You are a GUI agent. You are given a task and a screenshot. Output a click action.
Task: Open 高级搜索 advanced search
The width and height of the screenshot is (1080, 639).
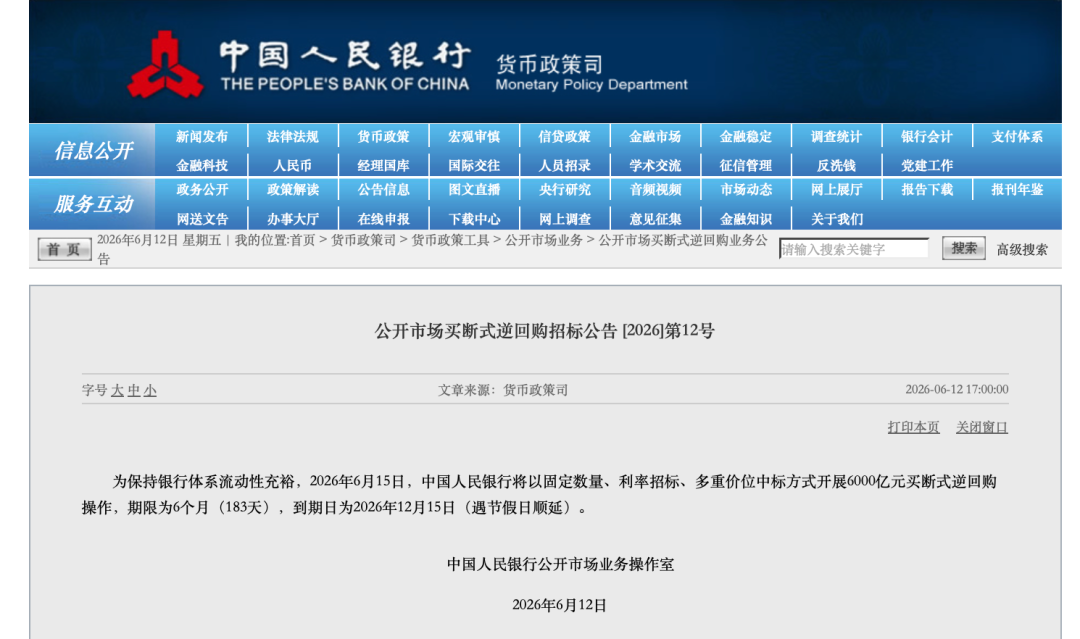pyautogui.click(x=1021, y=250)
